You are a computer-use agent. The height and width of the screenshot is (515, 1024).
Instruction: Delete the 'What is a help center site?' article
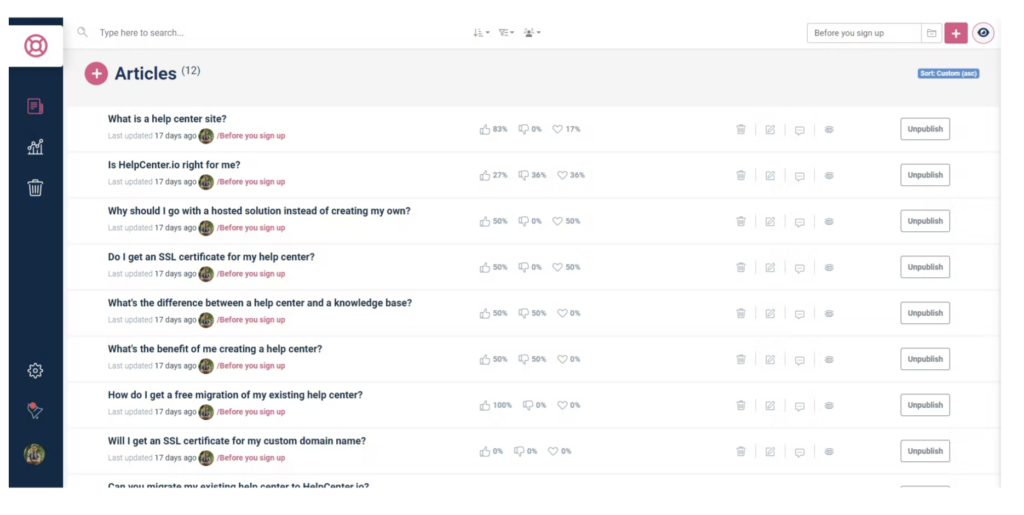(741, 129)
